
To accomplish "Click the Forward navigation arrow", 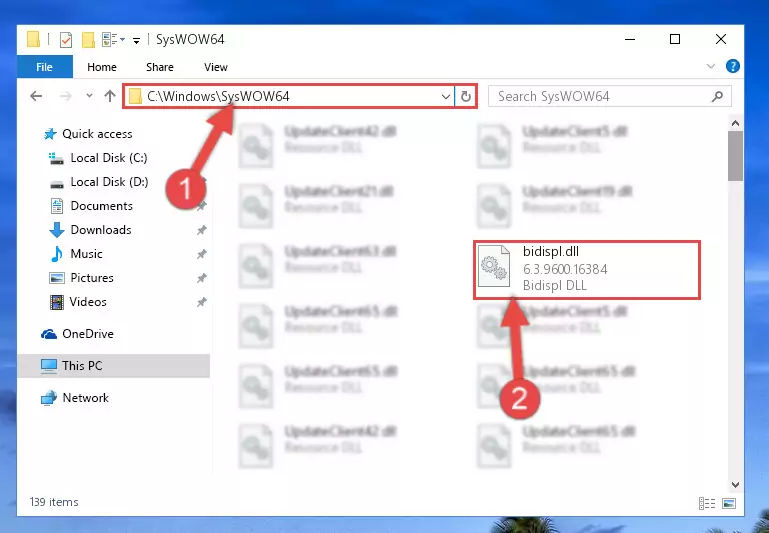I will coord(65,96).
